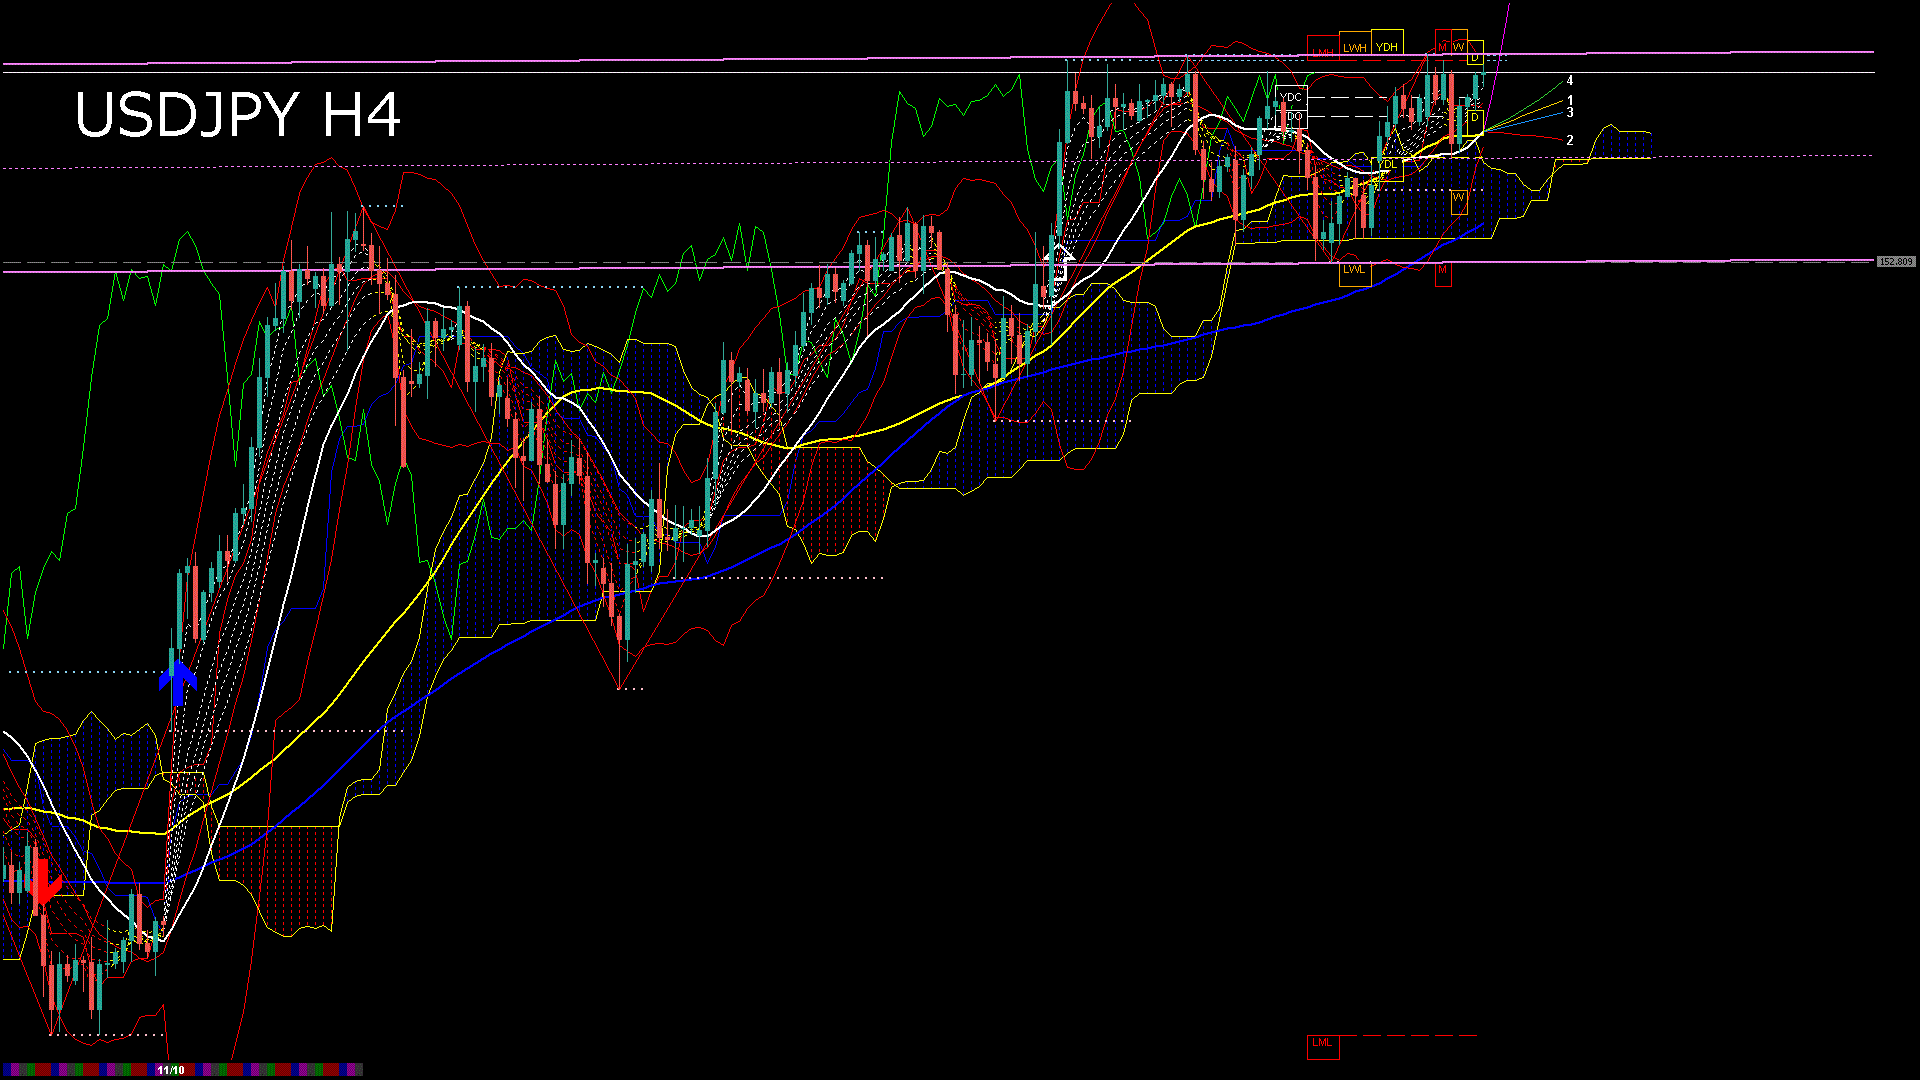
Task: Select the YDH yesterday-high marker
Action: coord(1387,47)
